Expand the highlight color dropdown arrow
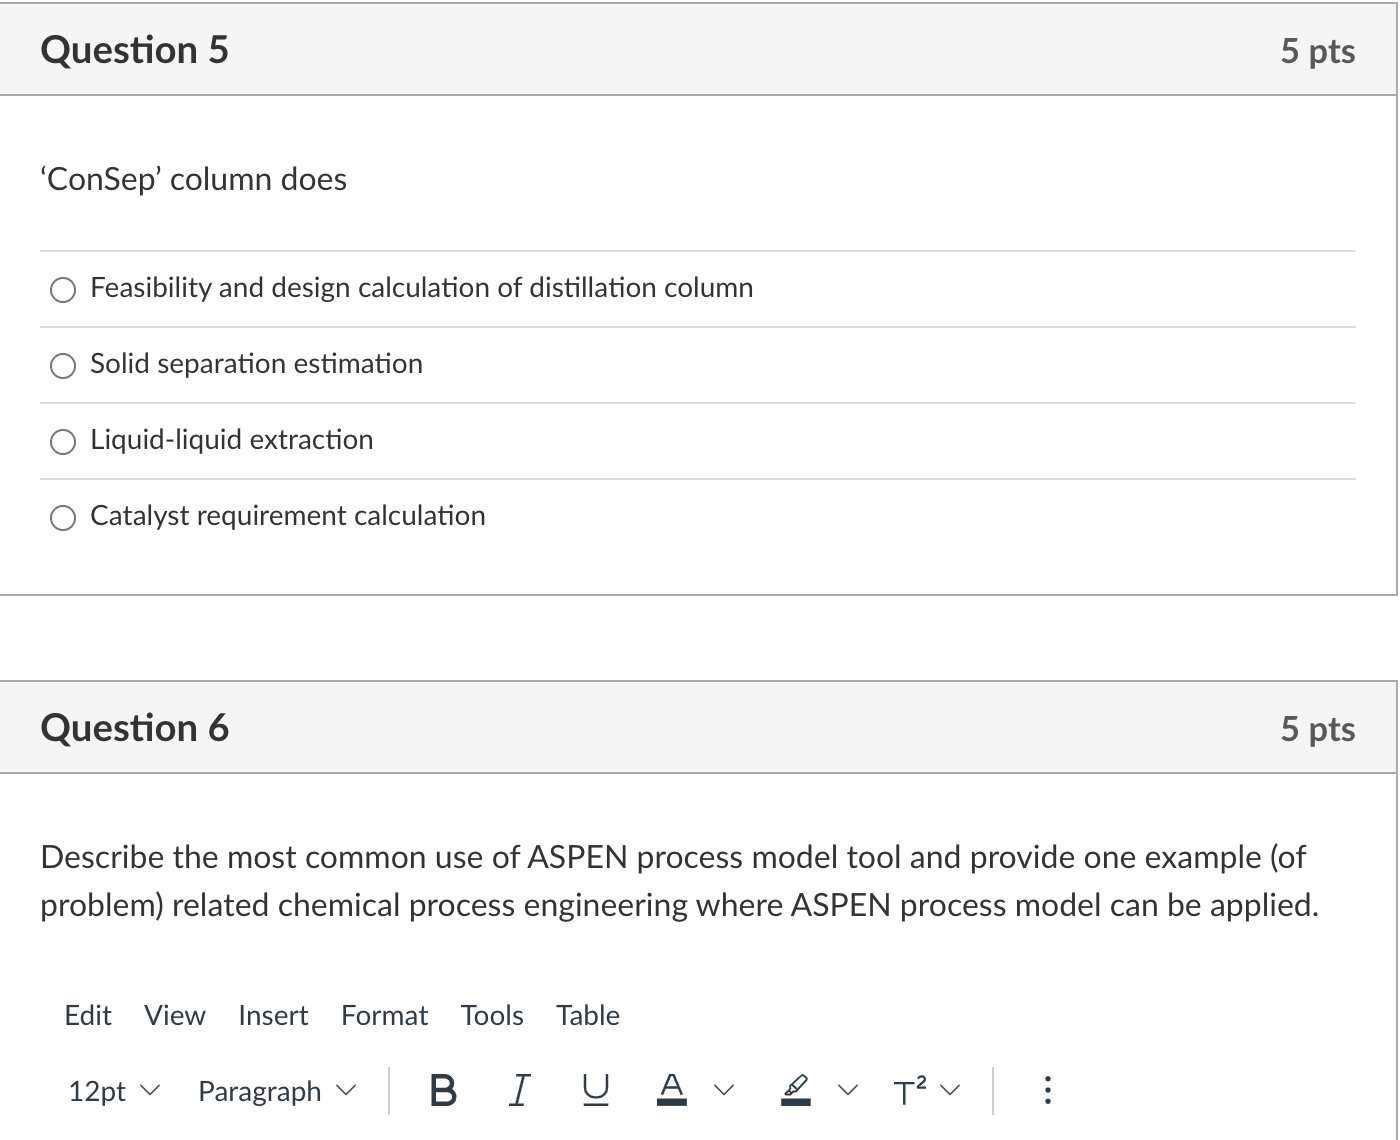Screen dimensions: 1400x1140 pyautogui.click(x=848, y=1090)
